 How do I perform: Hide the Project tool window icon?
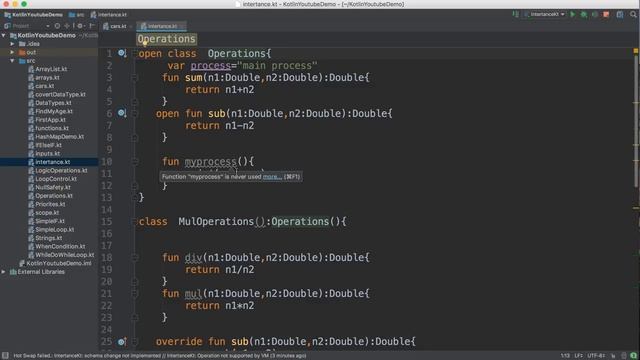tap(92, 26)
